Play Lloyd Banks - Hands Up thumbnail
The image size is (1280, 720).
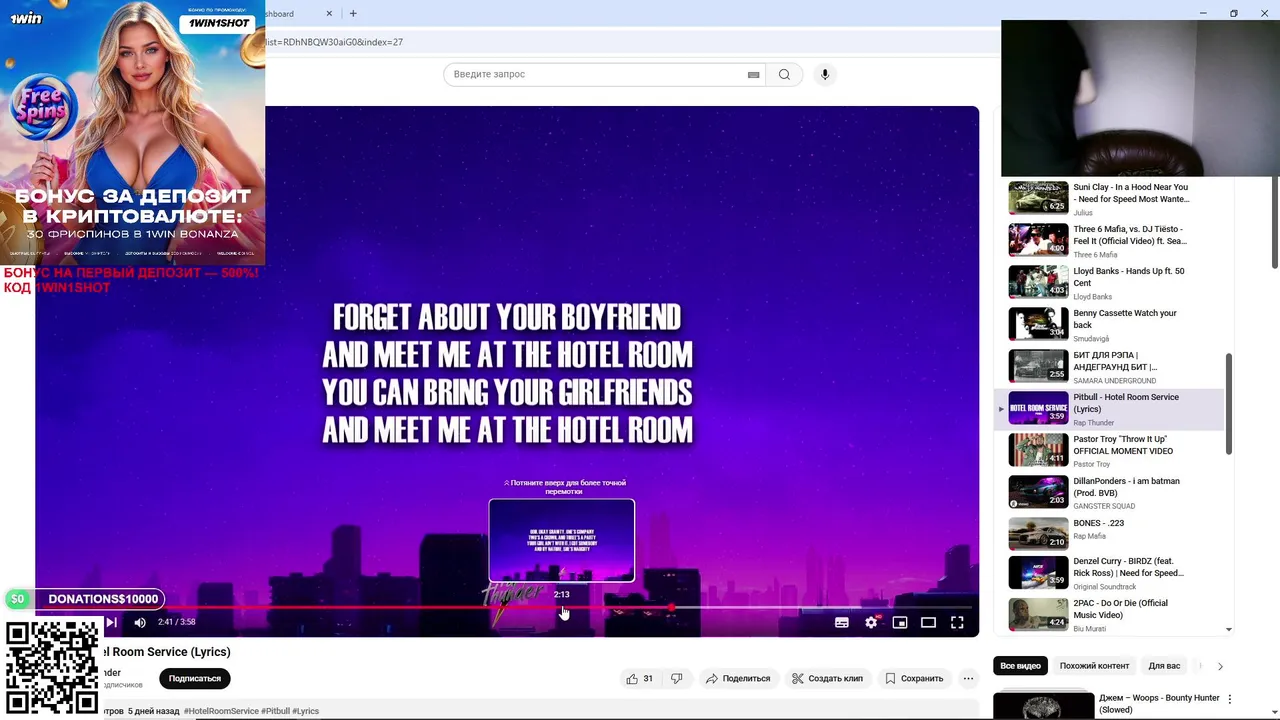pyautogui.click(x=1038, y=282)
